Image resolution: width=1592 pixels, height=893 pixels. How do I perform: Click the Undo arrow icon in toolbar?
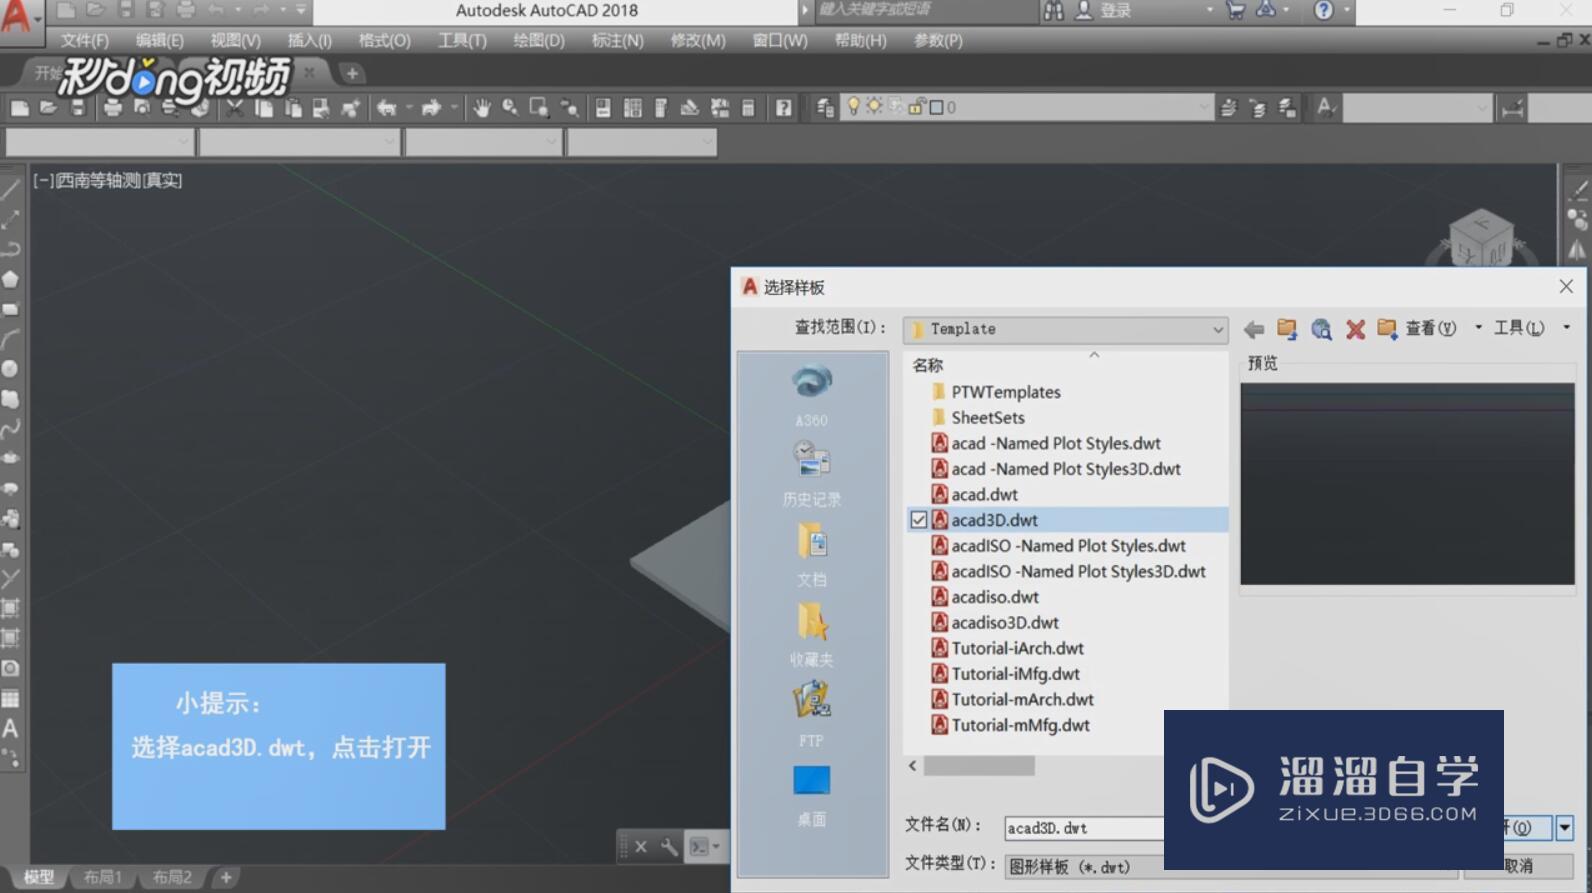[x=386, y=107]
